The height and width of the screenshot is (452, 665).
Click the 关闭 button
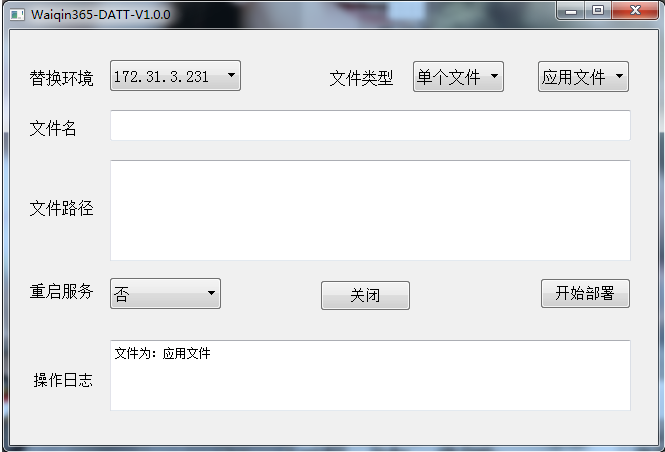pos(365,295)
